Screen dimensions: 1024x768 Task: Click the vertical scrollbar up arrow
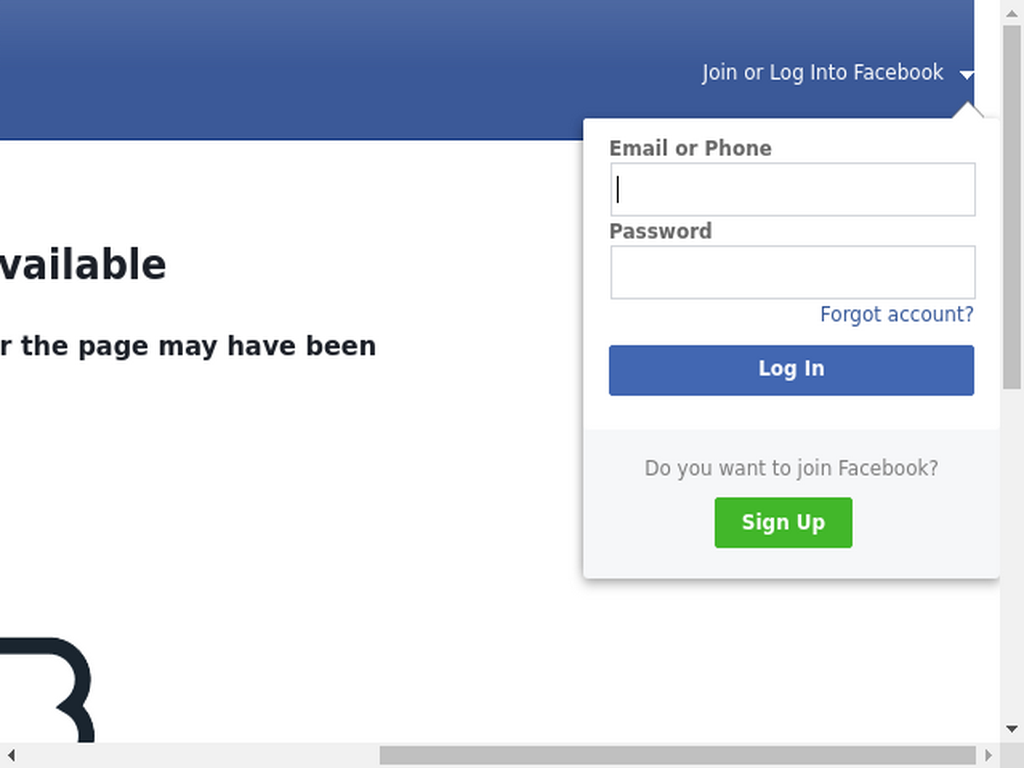click(1012, 12)
